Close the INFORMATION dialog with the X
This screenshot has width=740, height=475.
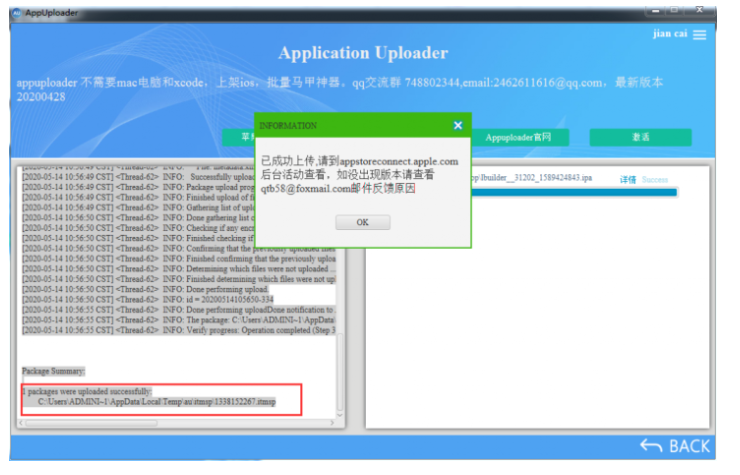pos(457,125)
